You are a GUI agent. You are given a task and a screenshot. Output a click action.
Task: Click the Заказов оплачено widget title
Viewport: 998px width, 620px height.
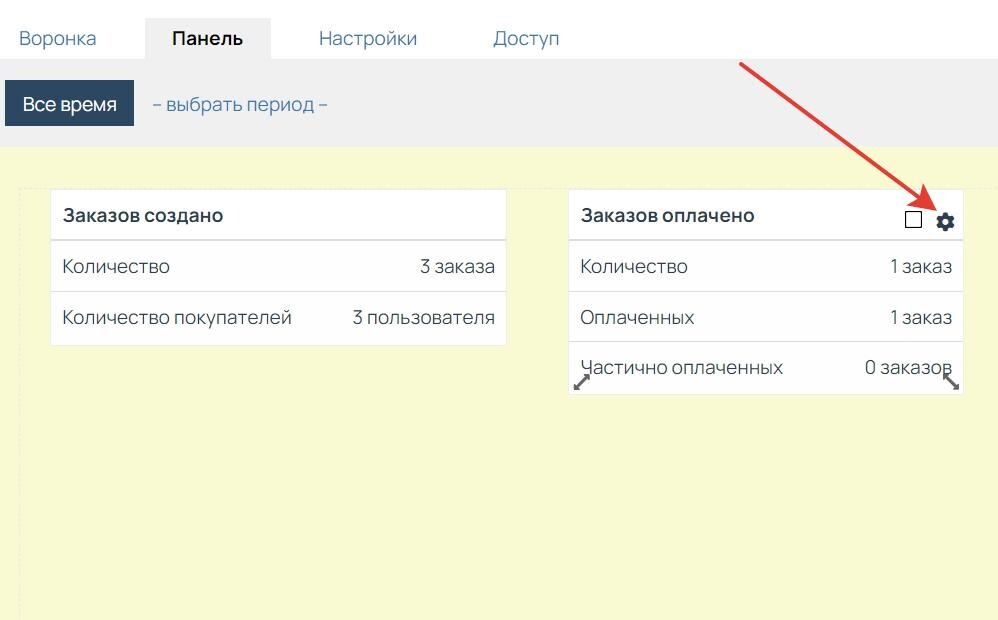pyautogui.click(x=667, y=215)
